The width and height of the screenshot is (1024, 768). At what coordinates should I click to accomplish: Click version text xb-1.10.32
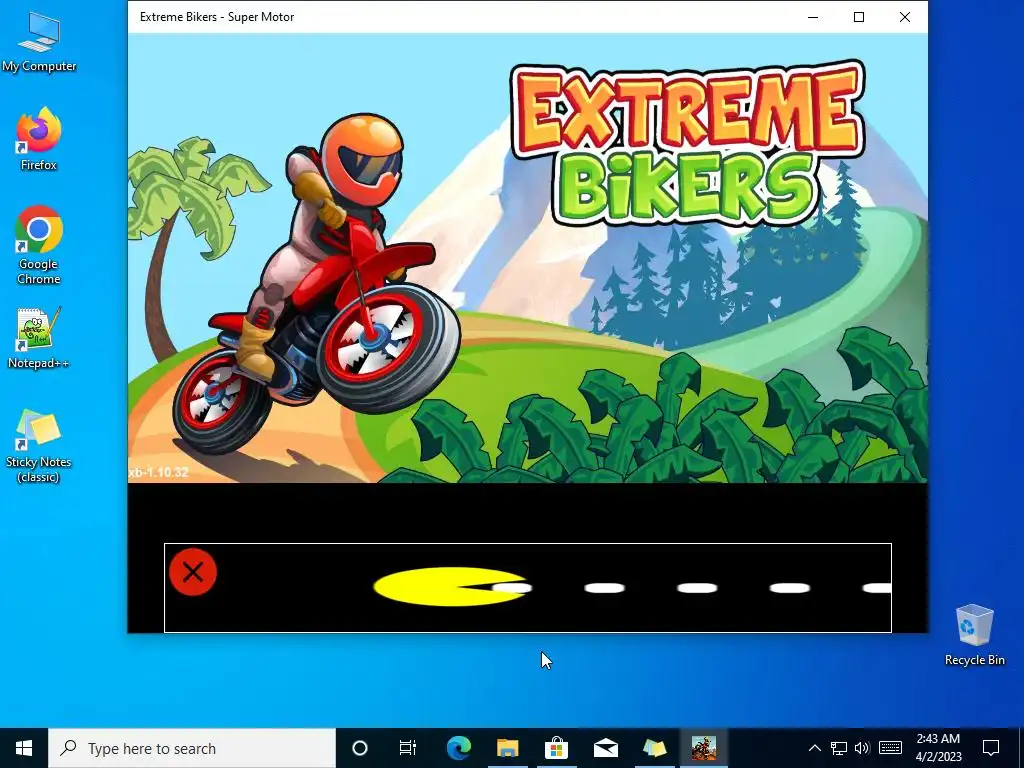(159, 472)
